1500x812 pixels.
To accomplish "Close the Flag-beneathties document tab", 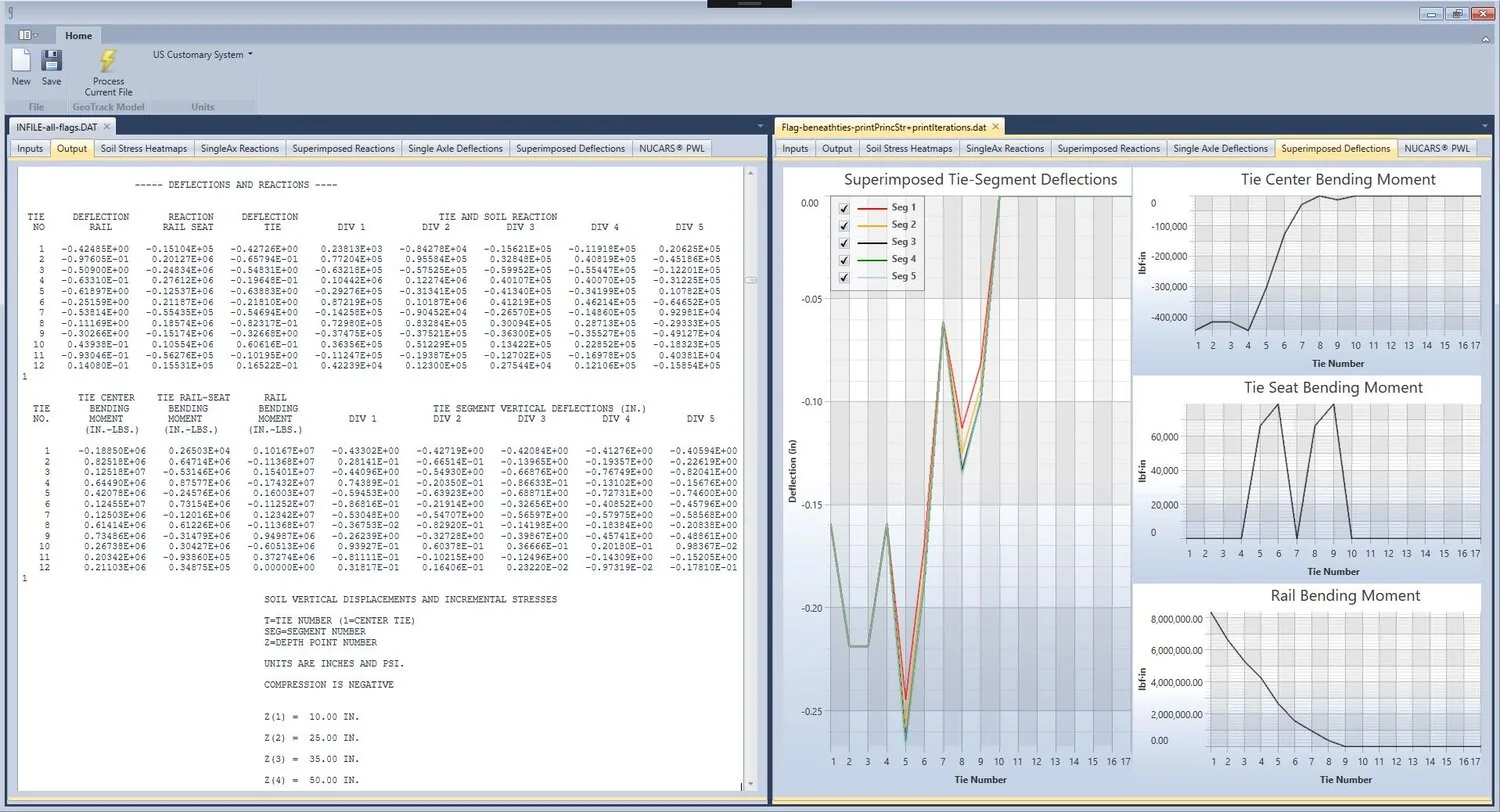I will [995, 127].
